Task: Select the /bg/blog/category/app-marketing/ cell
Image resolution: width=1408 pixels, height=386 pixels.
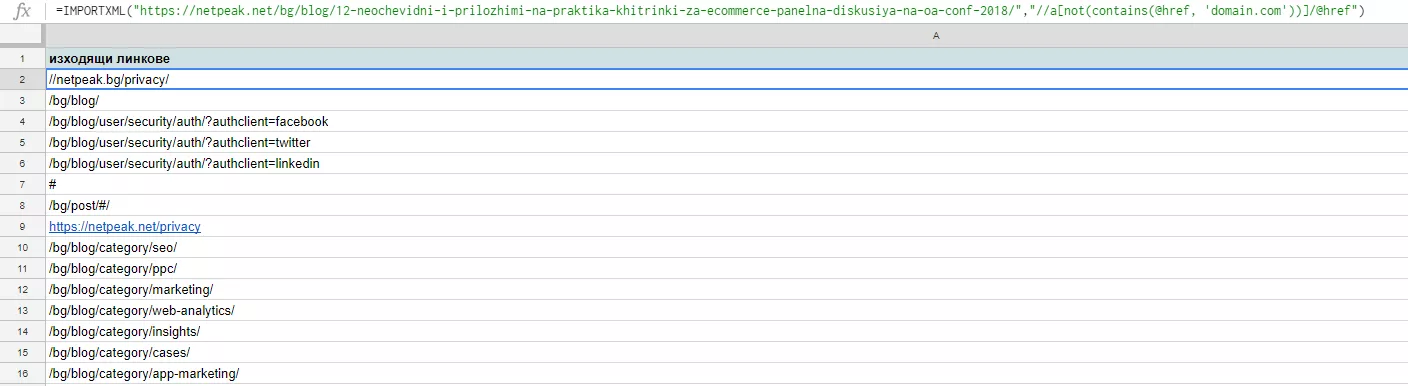Action: pos(727,374)
